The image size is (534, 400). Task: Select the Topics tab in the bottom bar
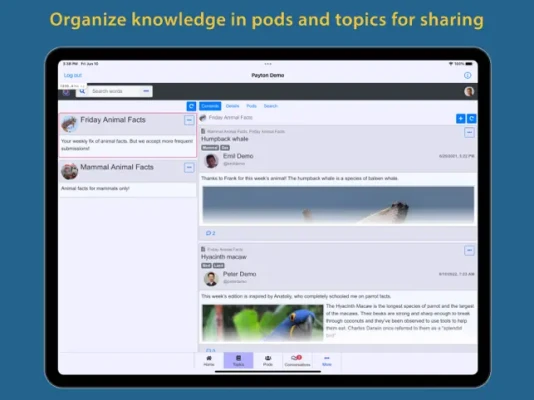(x=238, y=360)
